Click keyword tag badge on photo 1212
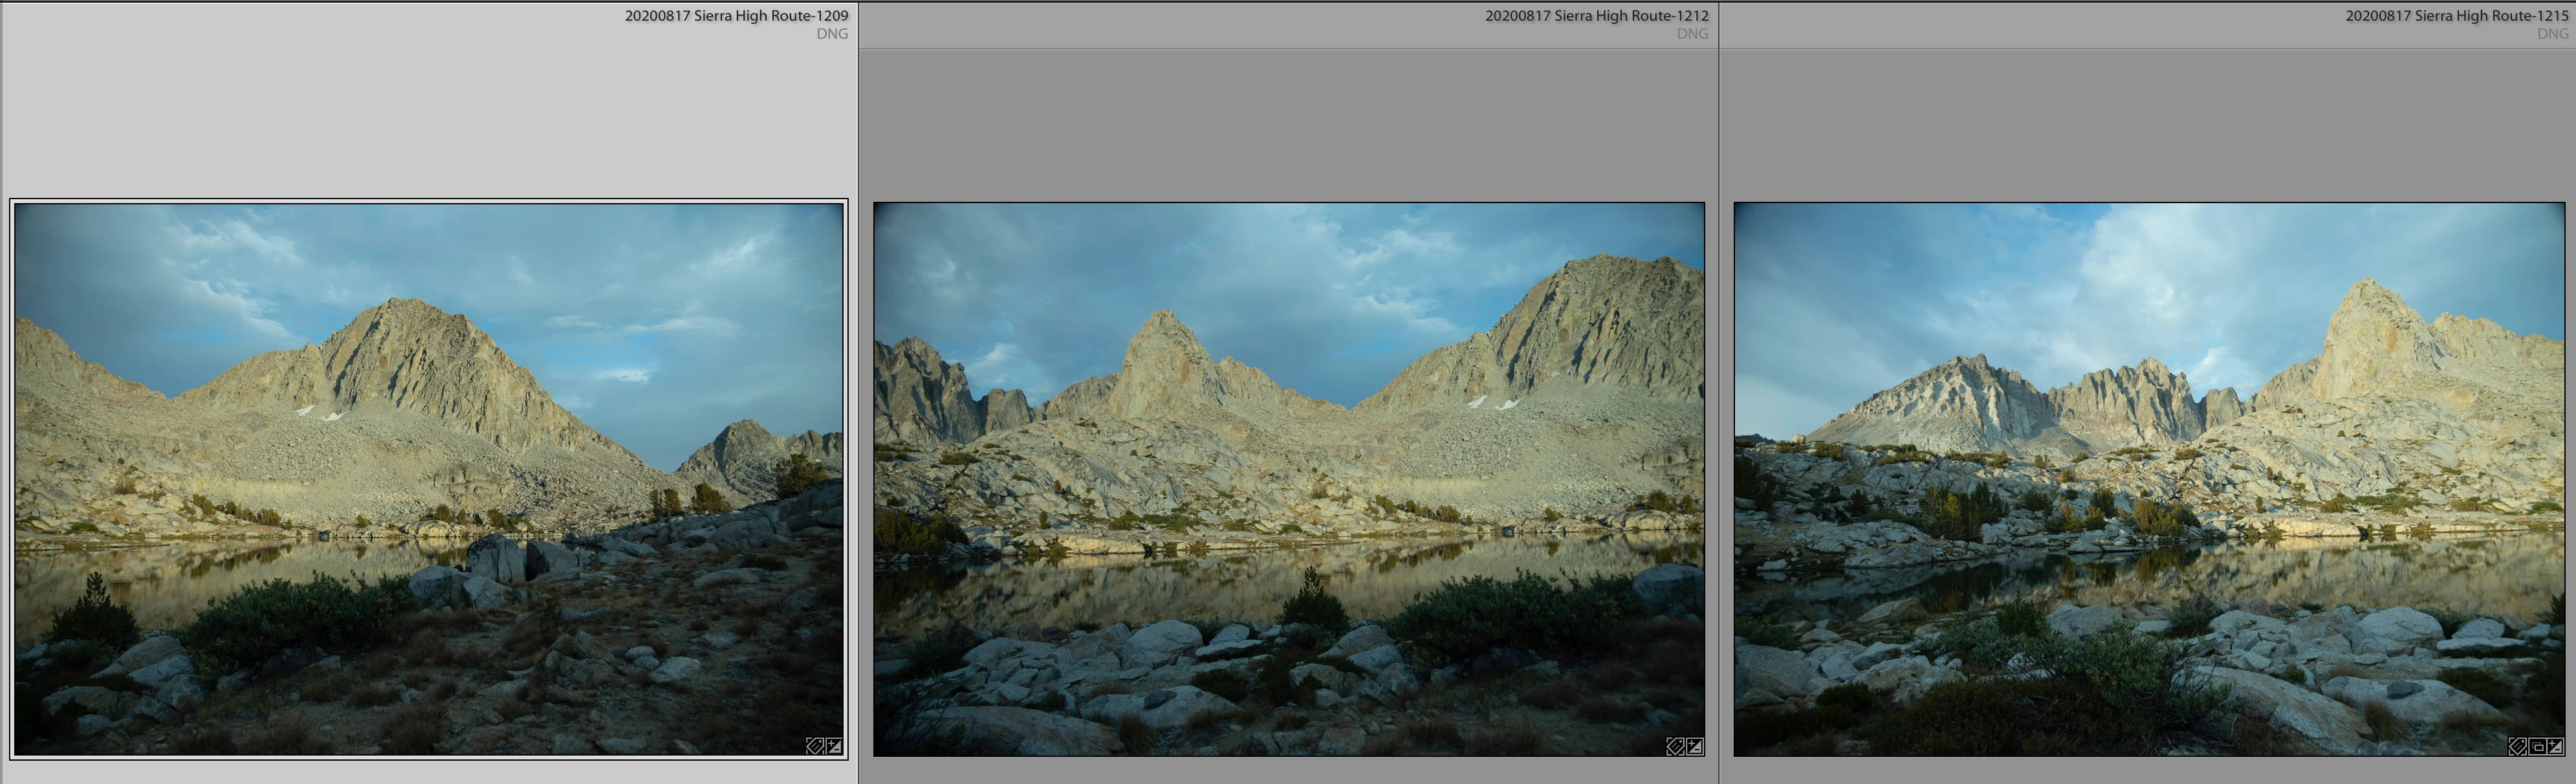Screen dimensions: 2576x784 pyautogui.click(x=1675, y=746)
